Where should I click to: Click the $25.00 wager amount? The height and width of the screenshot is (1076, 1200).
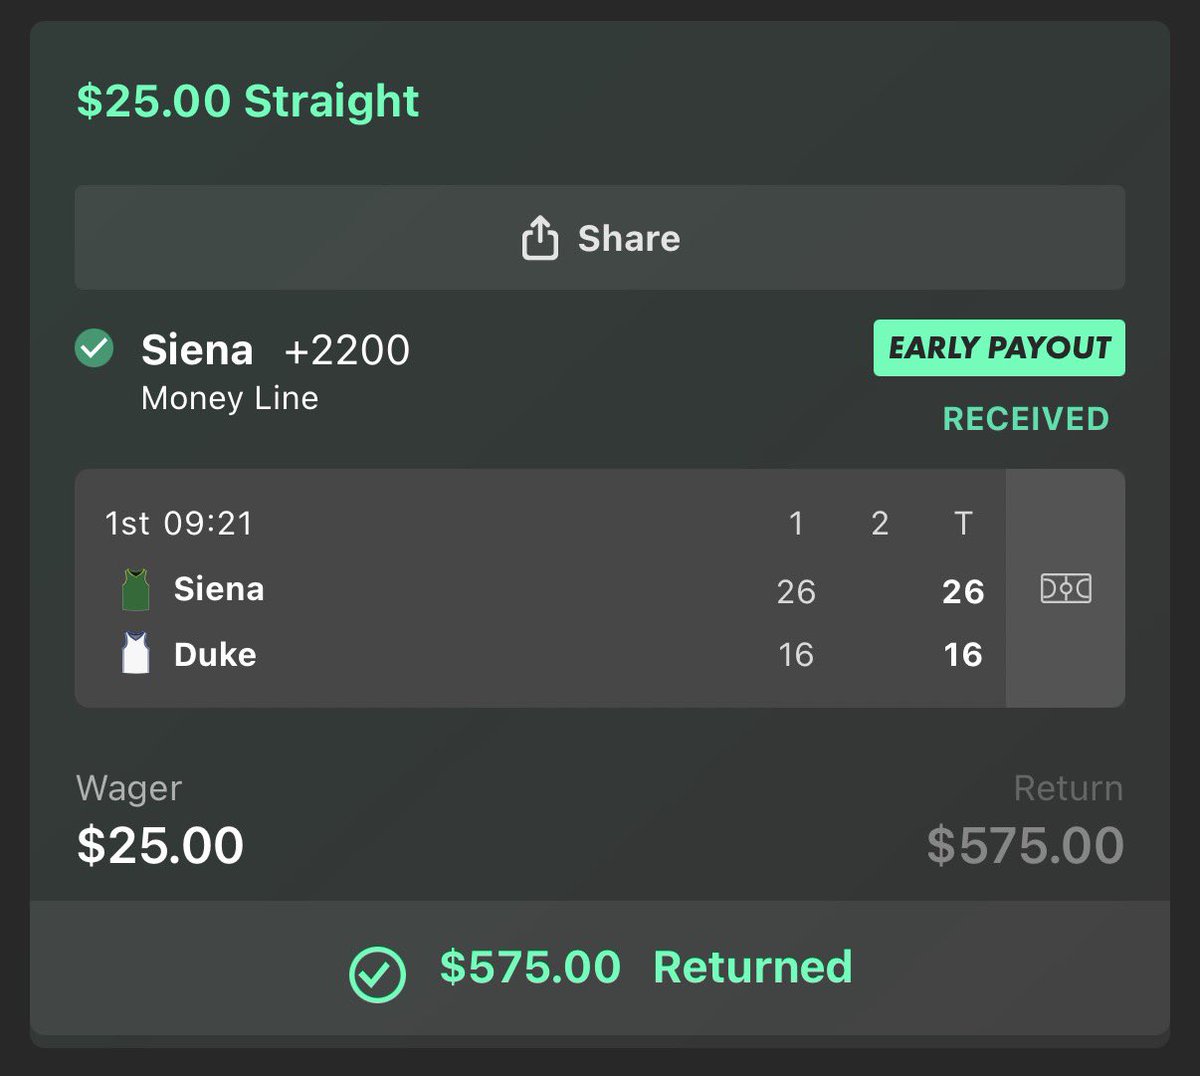[160, 845]
